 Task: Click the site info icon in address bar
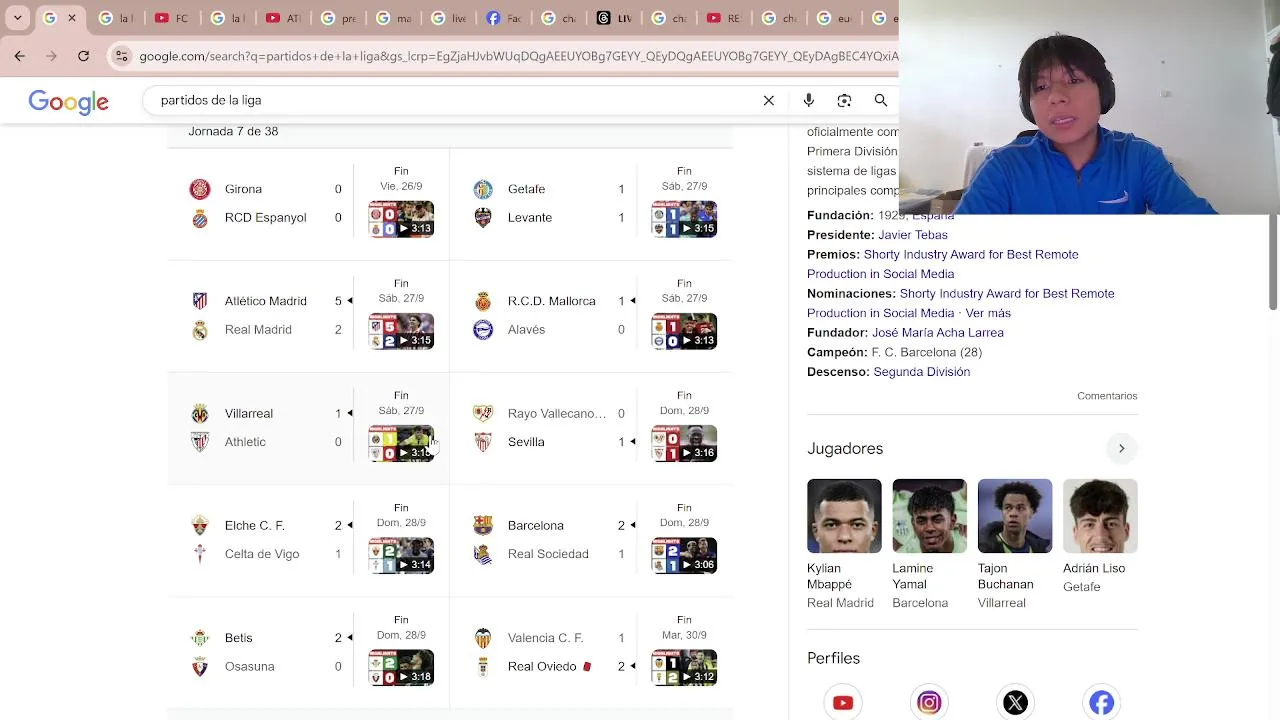(121, 56)
